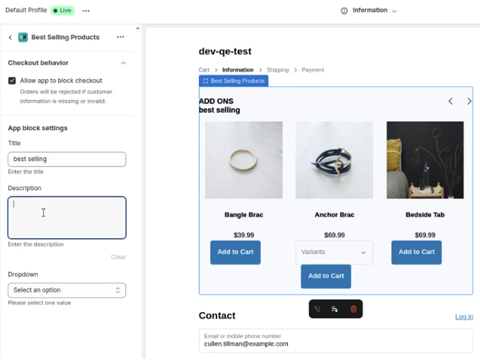Go back using the left arrow
480x360 pixels.
[x=10, y=37]
